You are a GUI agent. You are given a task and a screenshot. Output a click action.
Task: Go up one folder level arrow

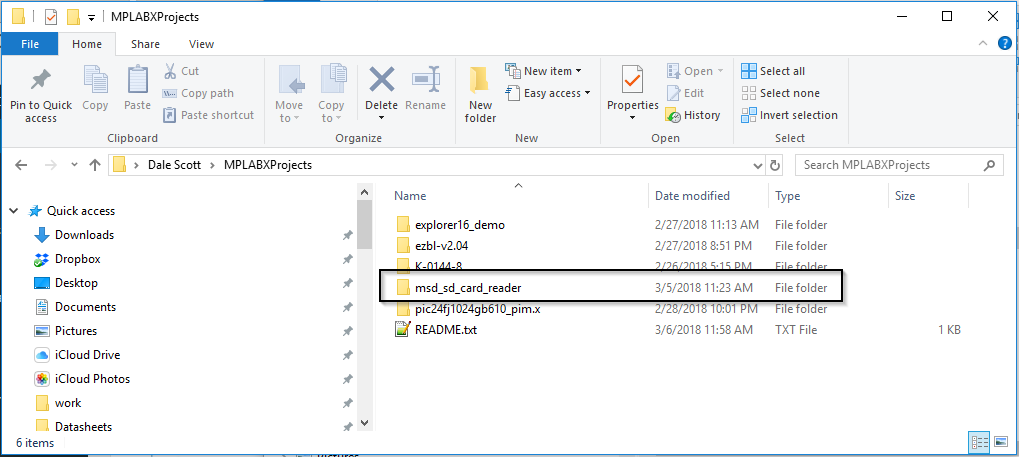[95, 165]
